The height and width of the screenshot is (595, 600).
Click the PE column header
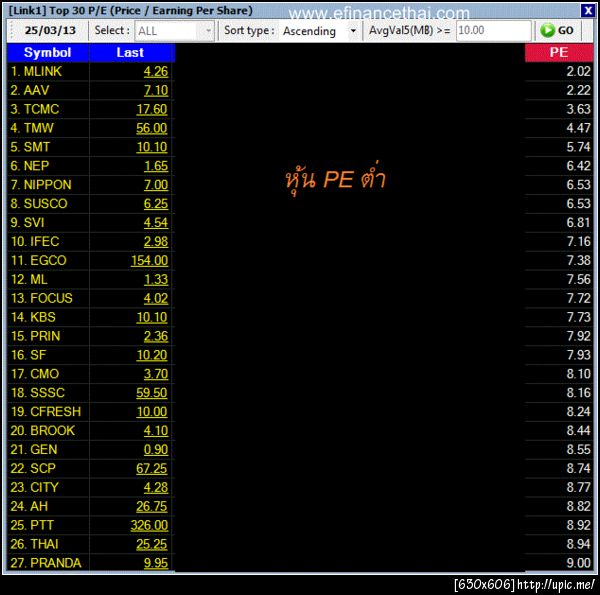point(559,52)
